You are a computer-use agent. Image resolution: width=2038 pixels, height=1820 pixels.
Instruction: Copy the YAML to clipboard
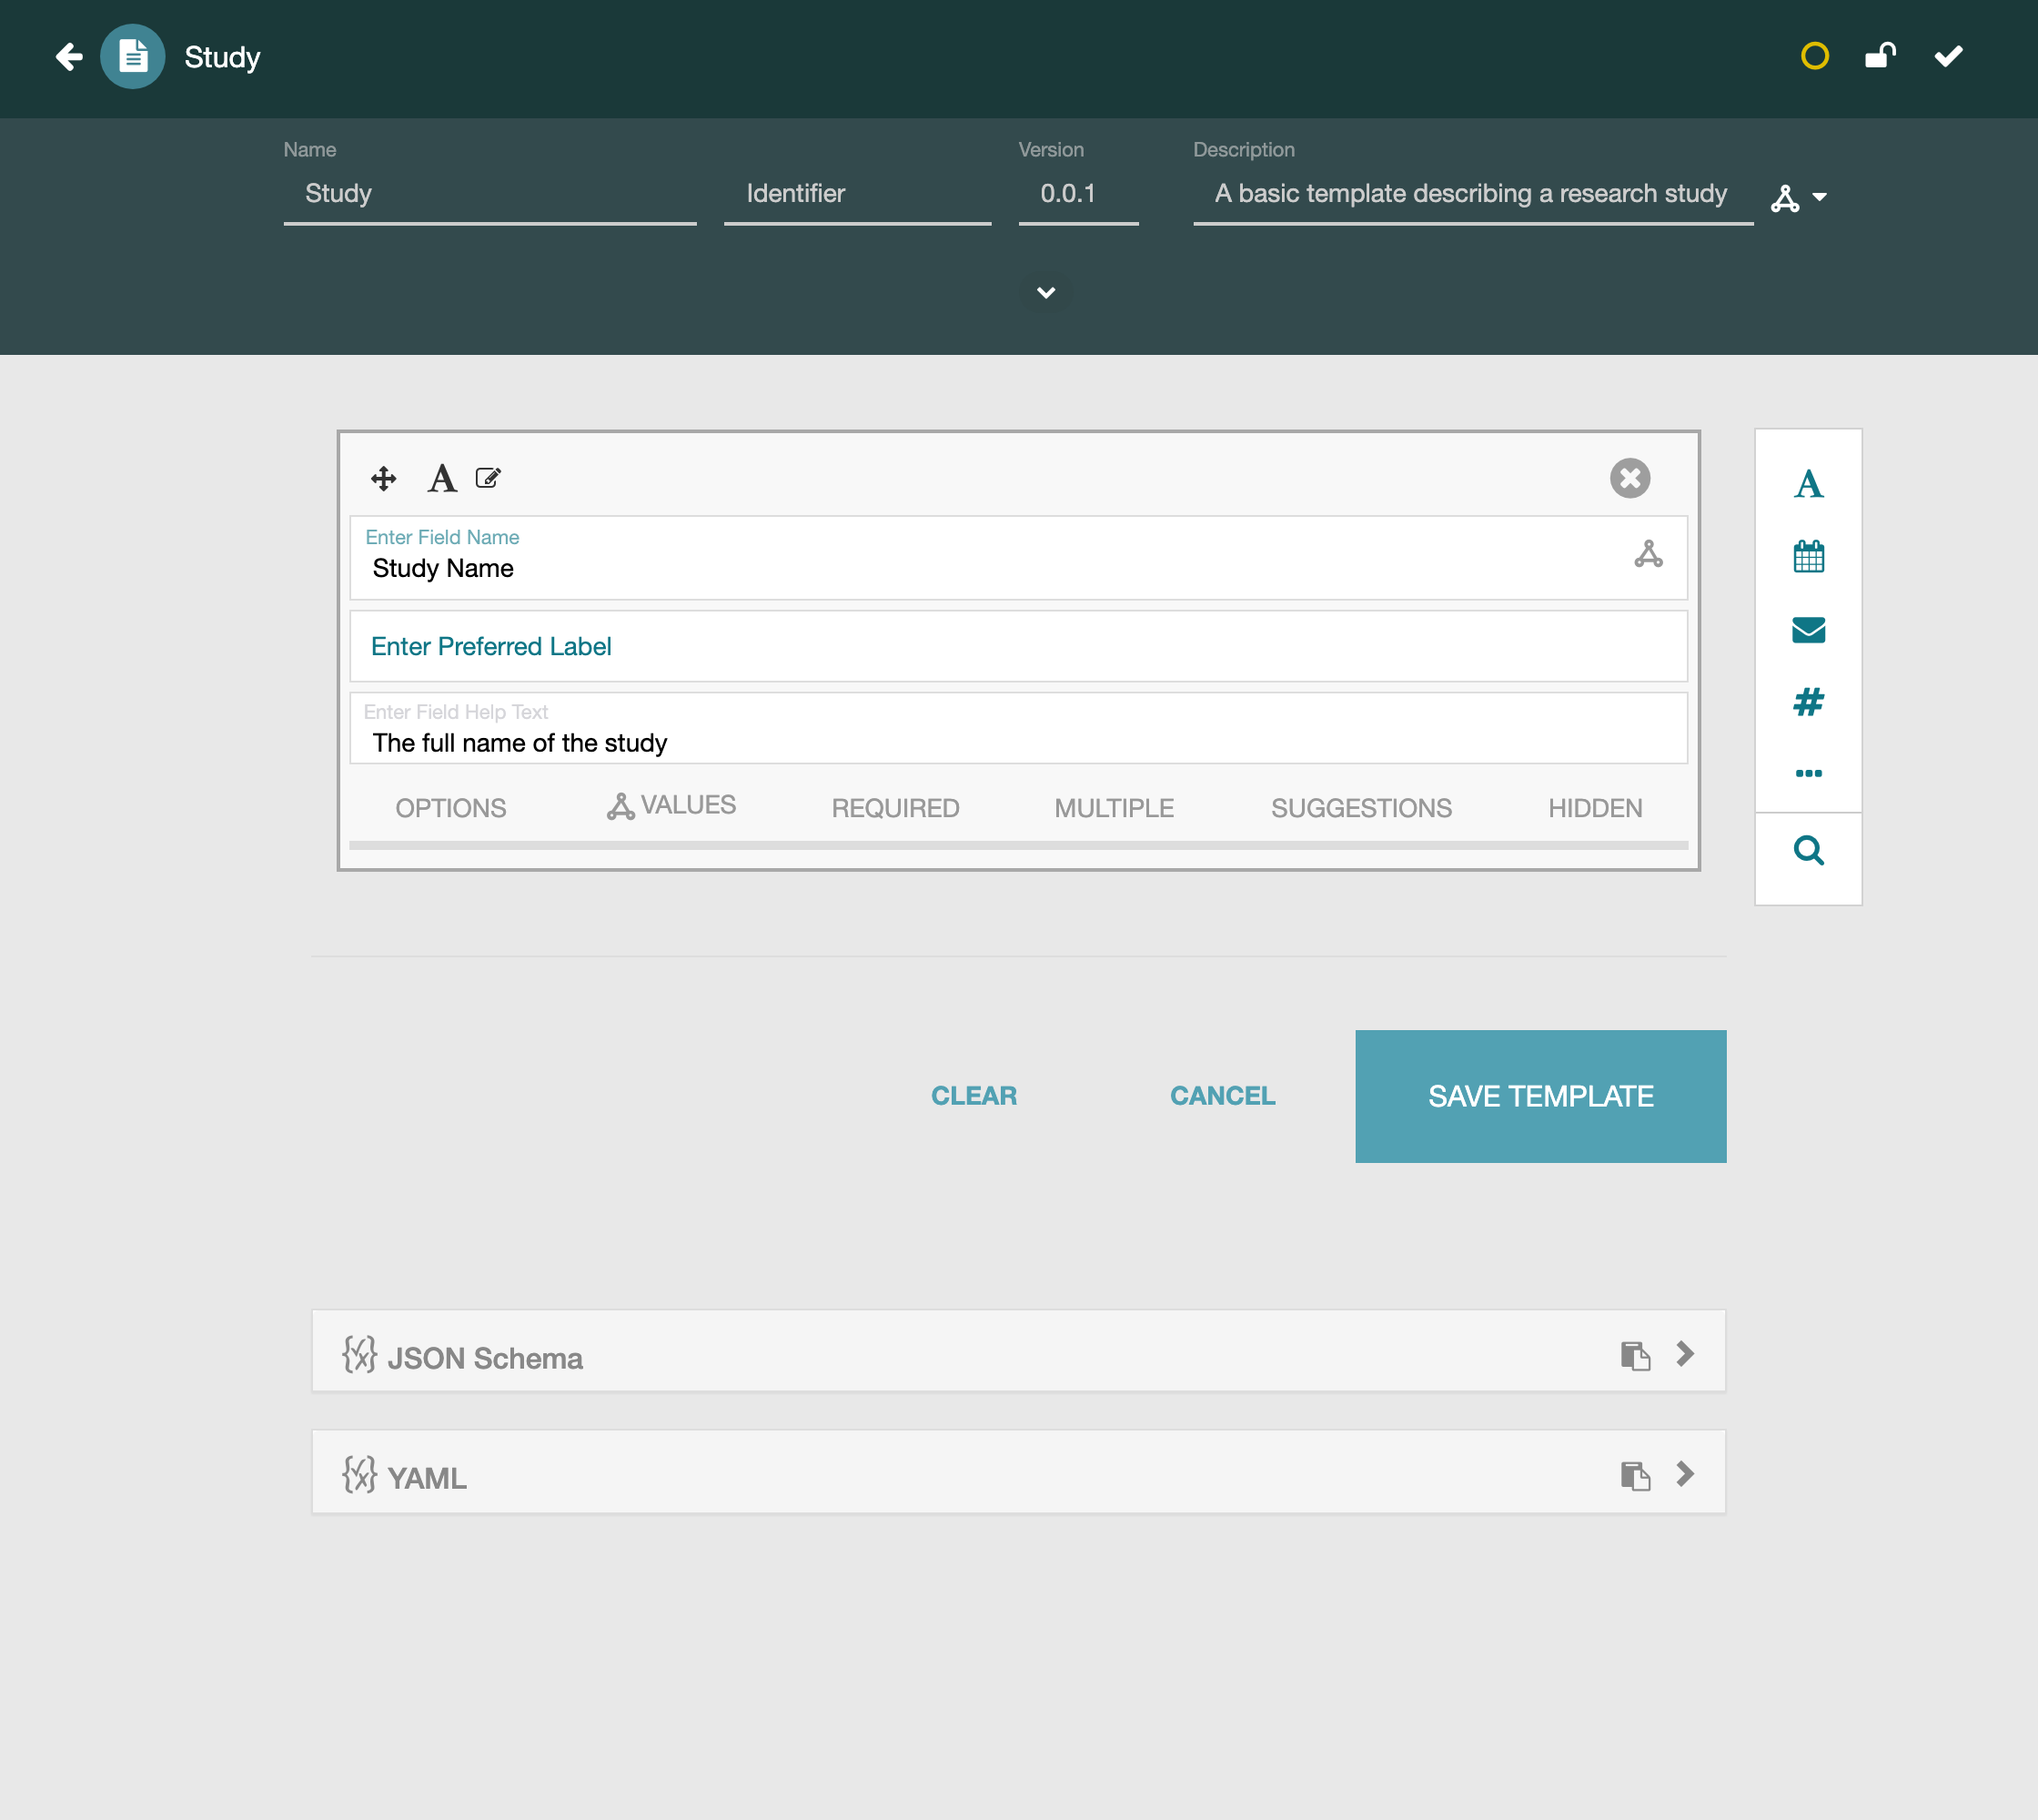(x=1635, y=1476)
